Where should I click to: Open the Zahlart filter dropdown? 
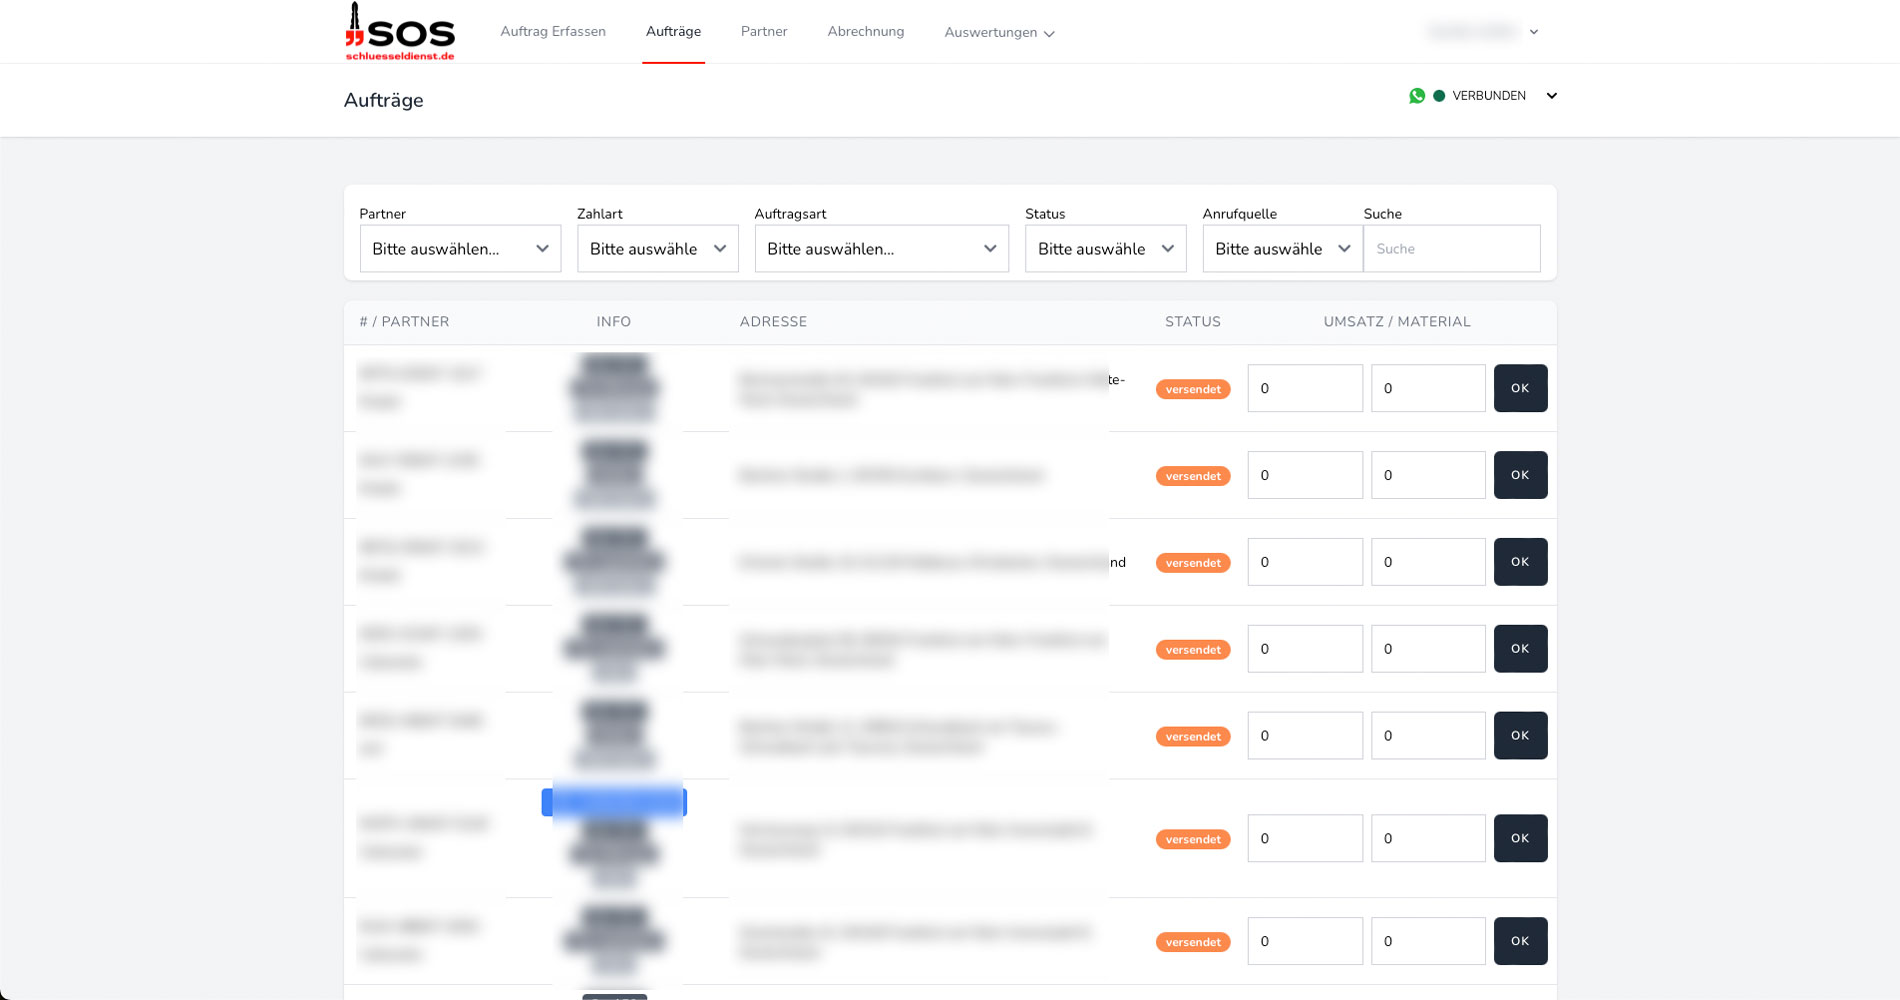(658, 249)
